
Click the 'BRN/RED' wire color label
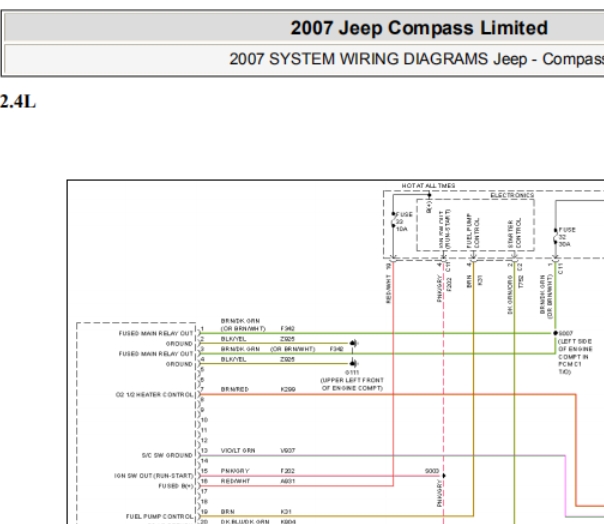point(235,390)
